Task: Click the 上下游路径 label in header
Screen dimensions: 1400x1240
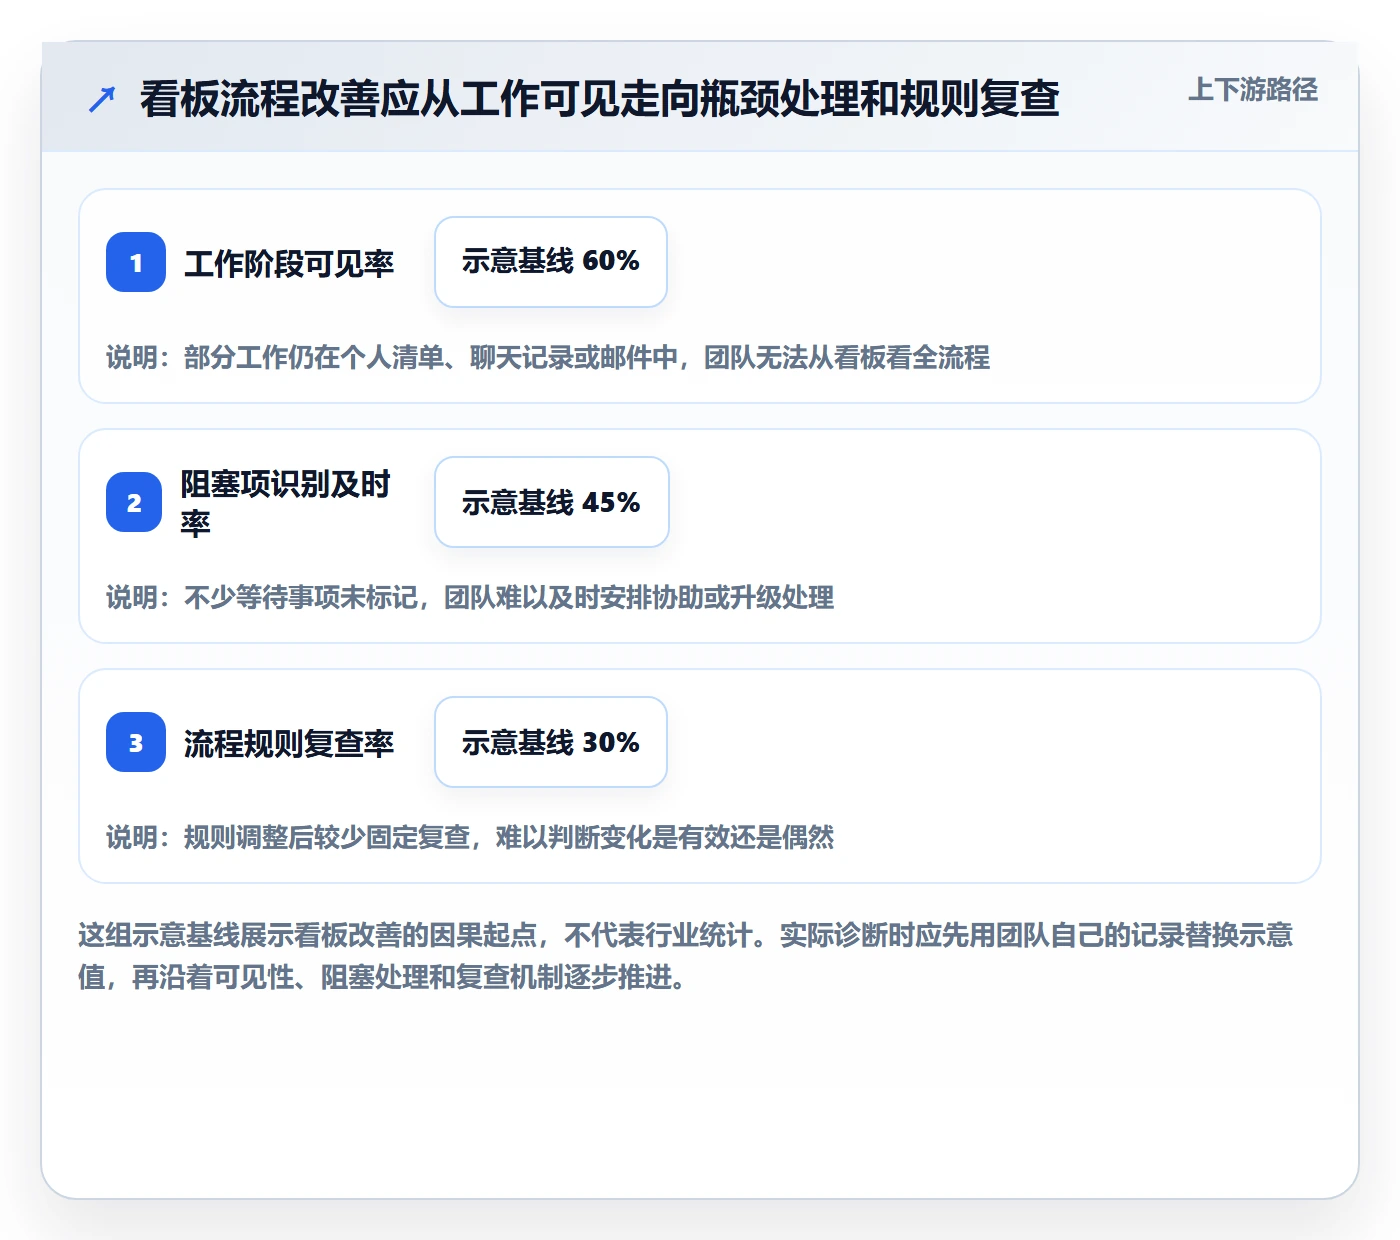Action: (1253, 90)
